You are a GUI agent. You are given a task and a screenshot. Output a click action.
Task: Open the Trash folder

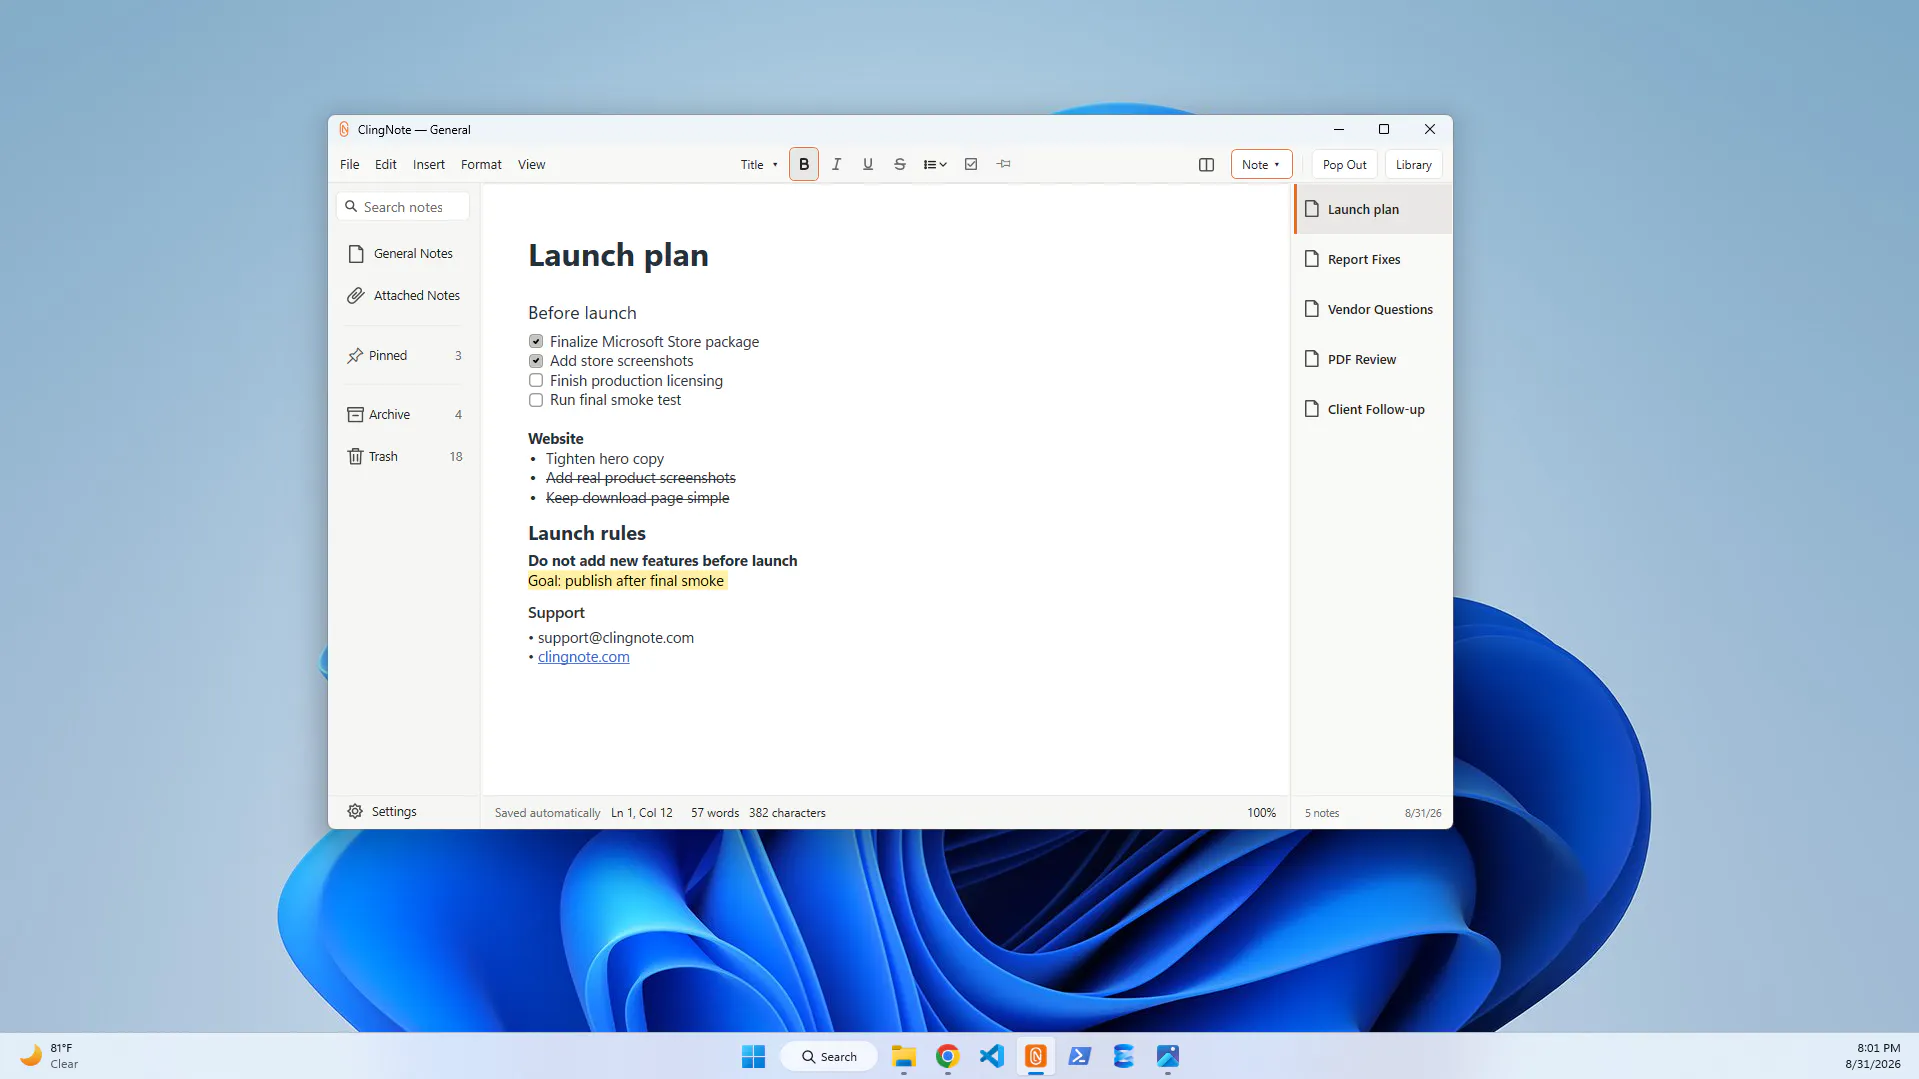(x=403, y=457)
